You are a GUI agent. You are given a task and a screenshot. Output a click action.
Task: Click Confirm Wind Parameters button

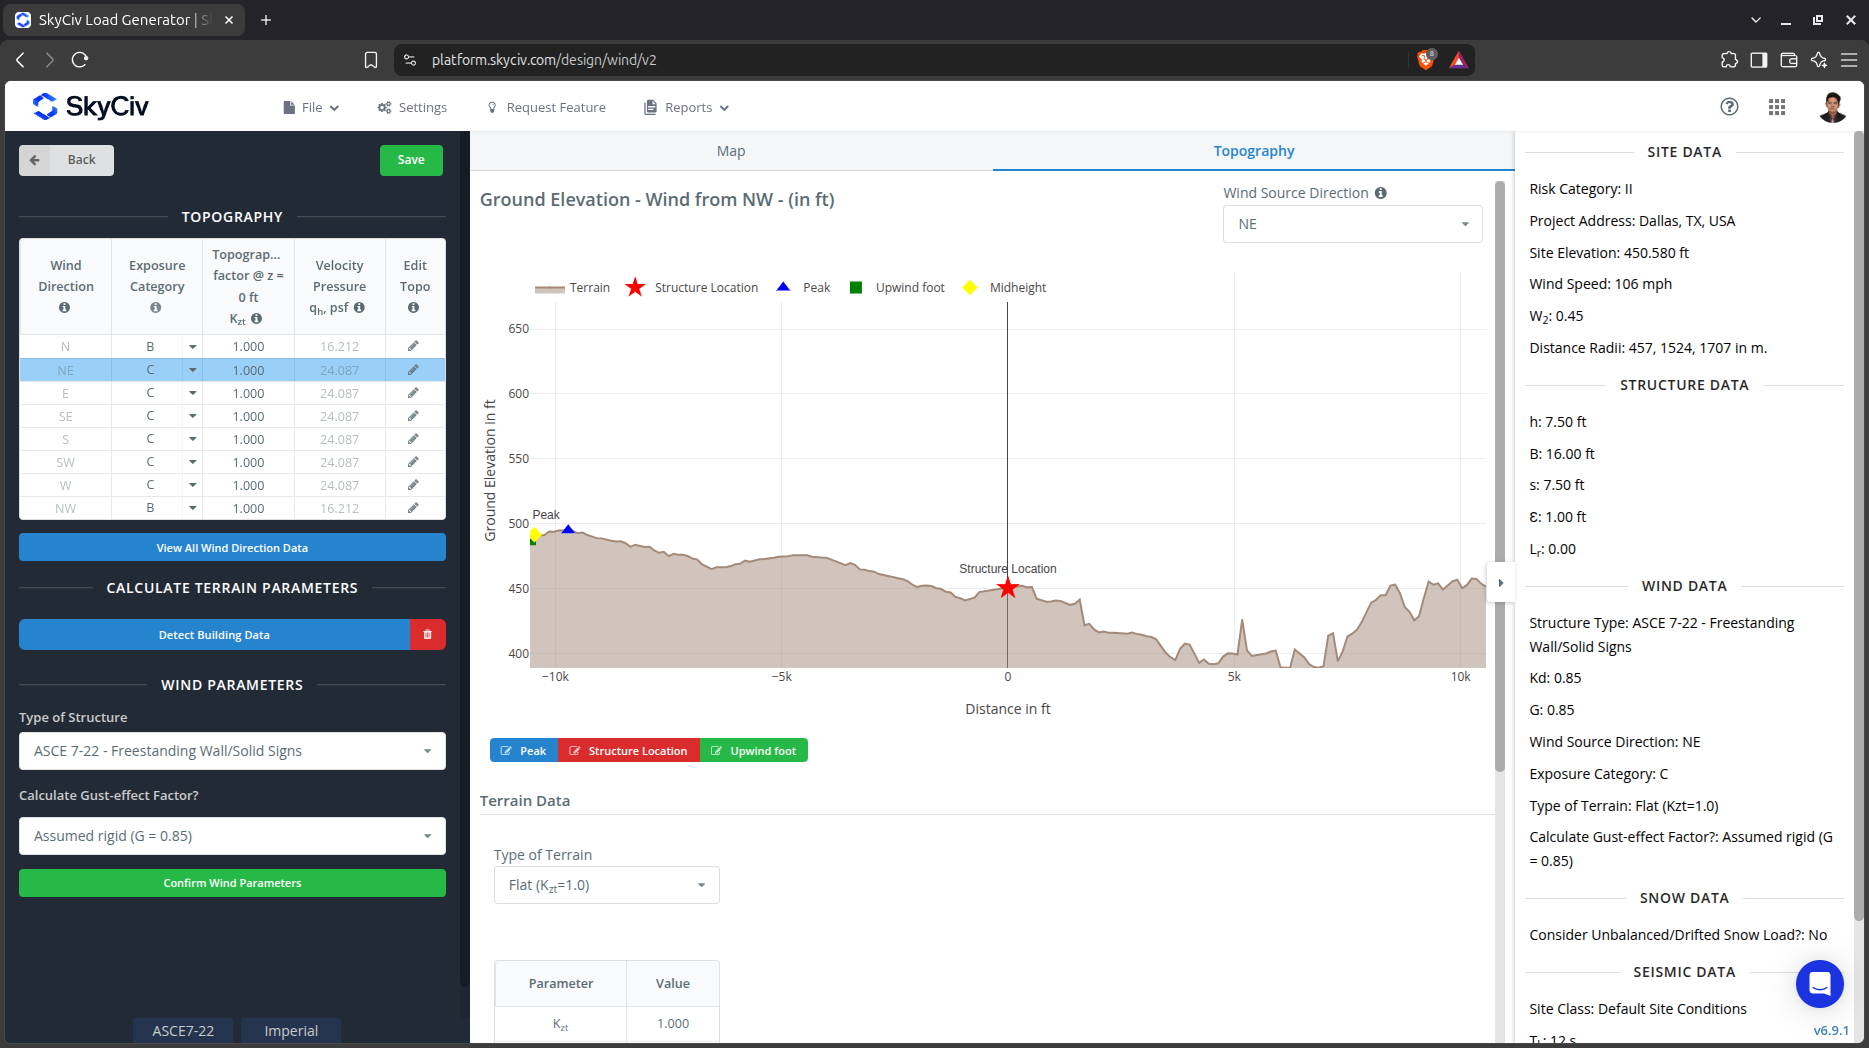click(232, 883)
